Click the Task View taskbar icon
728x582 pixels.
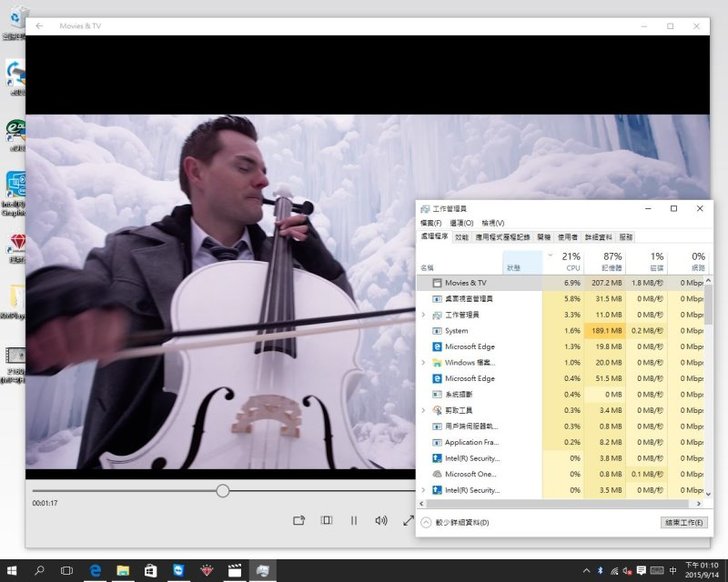tap(67, 570)
